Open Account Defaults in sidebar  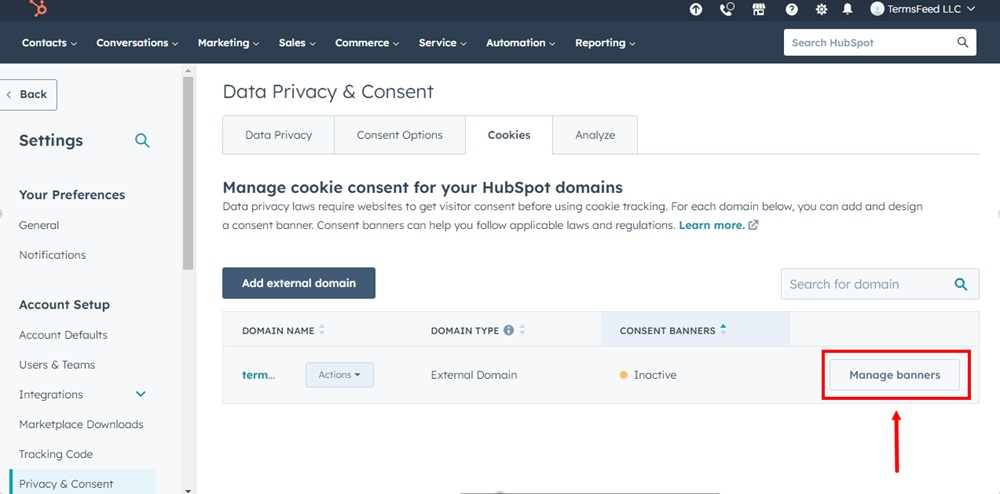point(63,335)
